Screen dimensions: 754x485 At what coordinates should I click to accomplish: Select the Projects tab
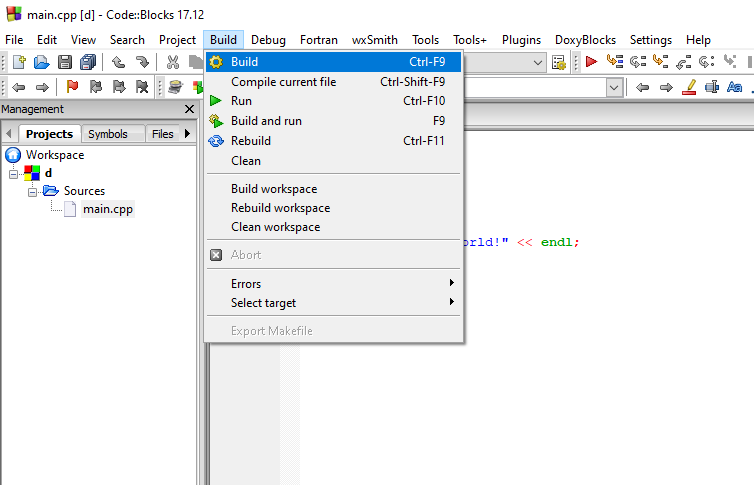pos(49,134)
